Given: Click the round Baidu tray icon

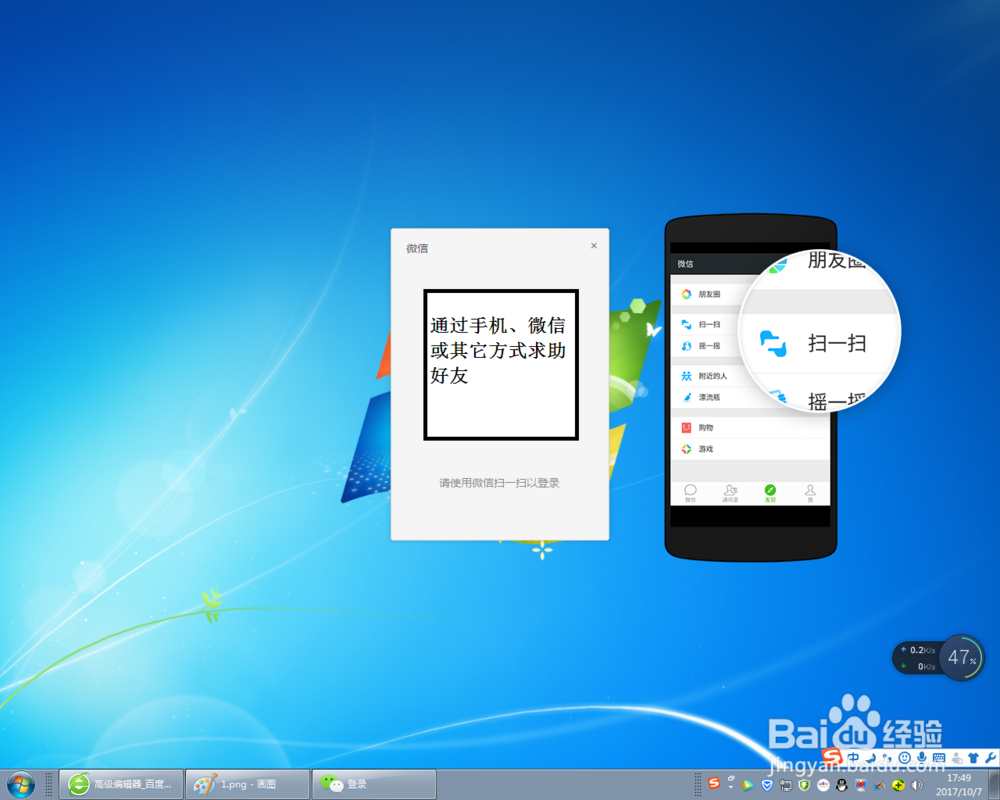Looking at the screenshot, I should (823, 785).
